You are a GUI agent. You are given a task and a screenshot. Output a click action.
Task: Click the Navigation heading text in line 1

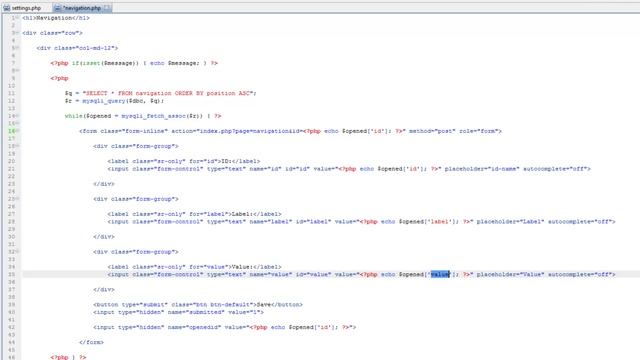54,18
